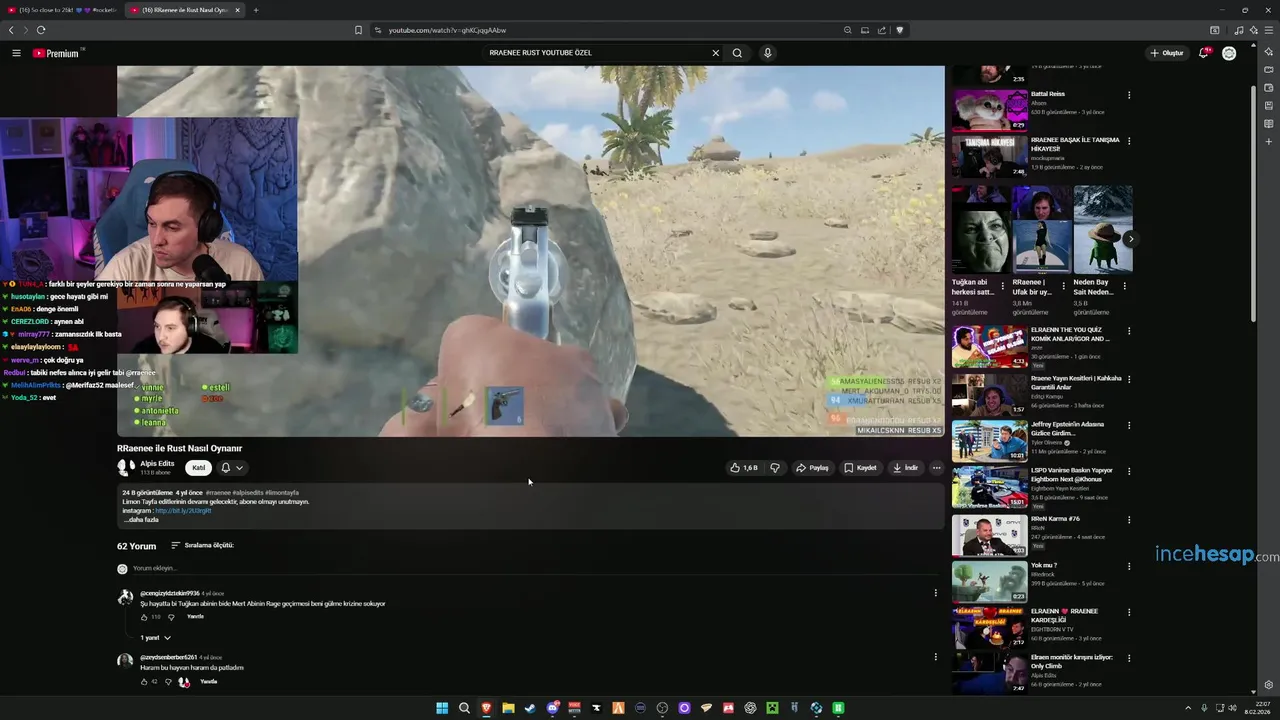The width and height of the screenshot is (1280, 720).
Task: Open options for 'RRAENEE BAŞAK İLE TANIŞMA HİKAYESİ'
Action: pos(1129,141)
